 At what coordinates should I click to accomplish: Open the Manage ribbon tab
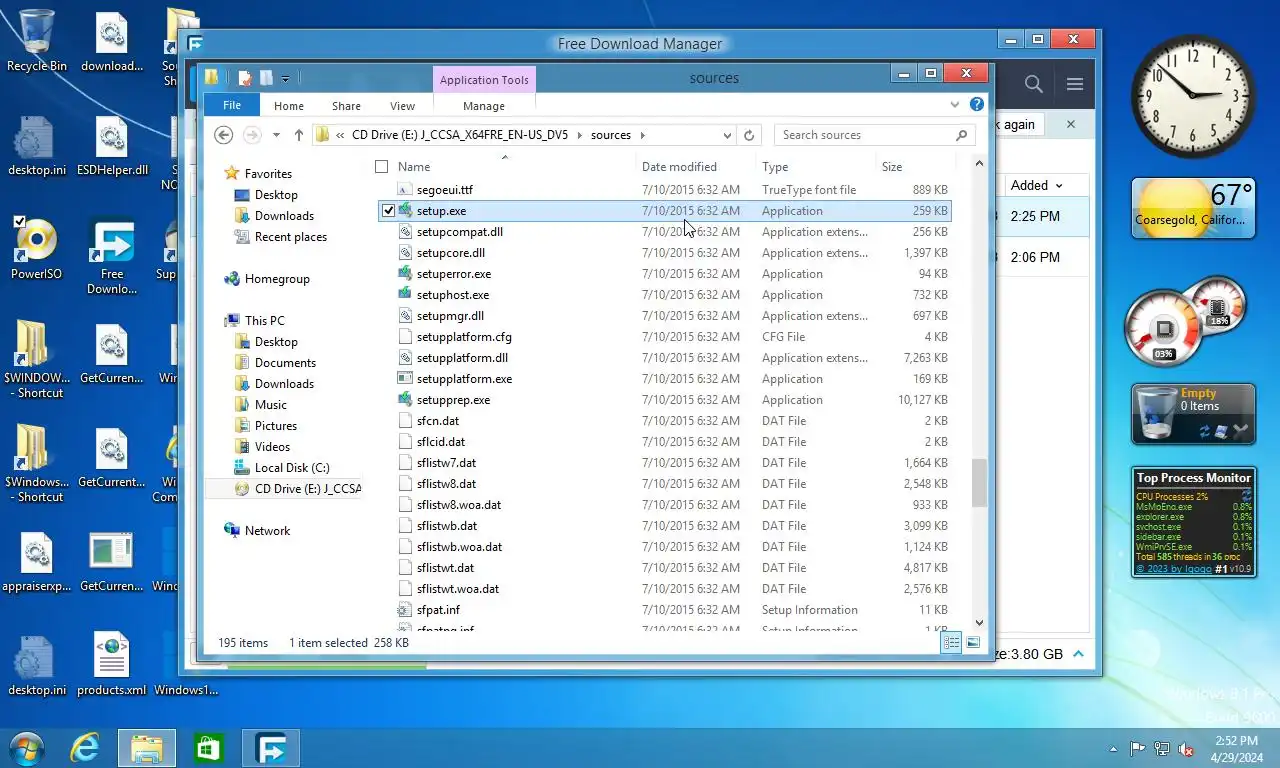[x=484, y=105]
